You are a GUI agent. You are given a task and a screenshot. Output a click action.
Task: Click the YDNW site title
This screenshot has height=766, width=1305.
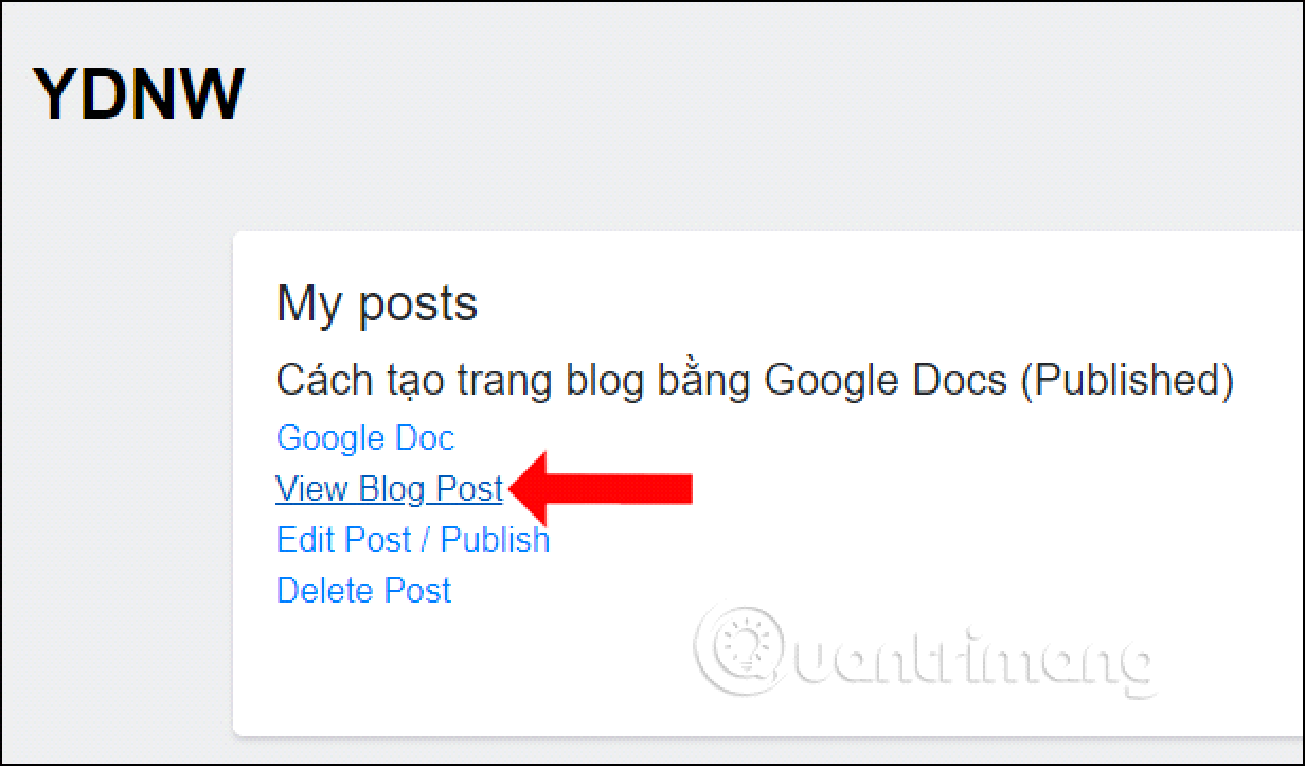(x=139, y=94)
